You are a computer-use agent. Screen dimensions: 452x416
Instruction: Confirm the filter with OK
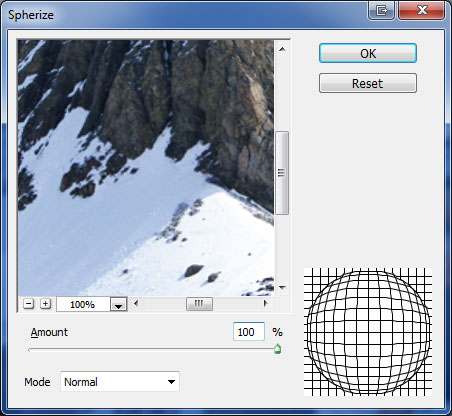click(368, 53)
